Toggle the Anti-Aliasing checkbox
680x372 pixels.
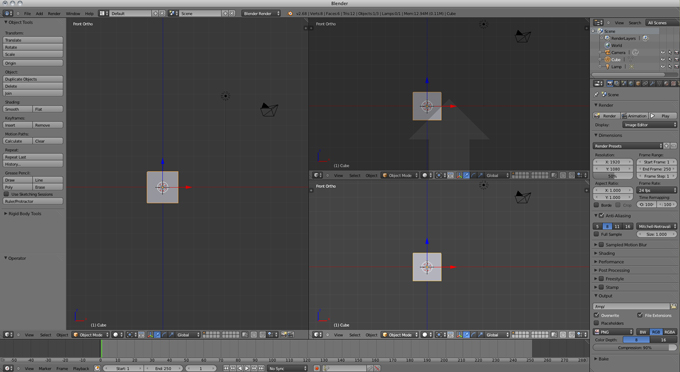click(x=602, y=215)
